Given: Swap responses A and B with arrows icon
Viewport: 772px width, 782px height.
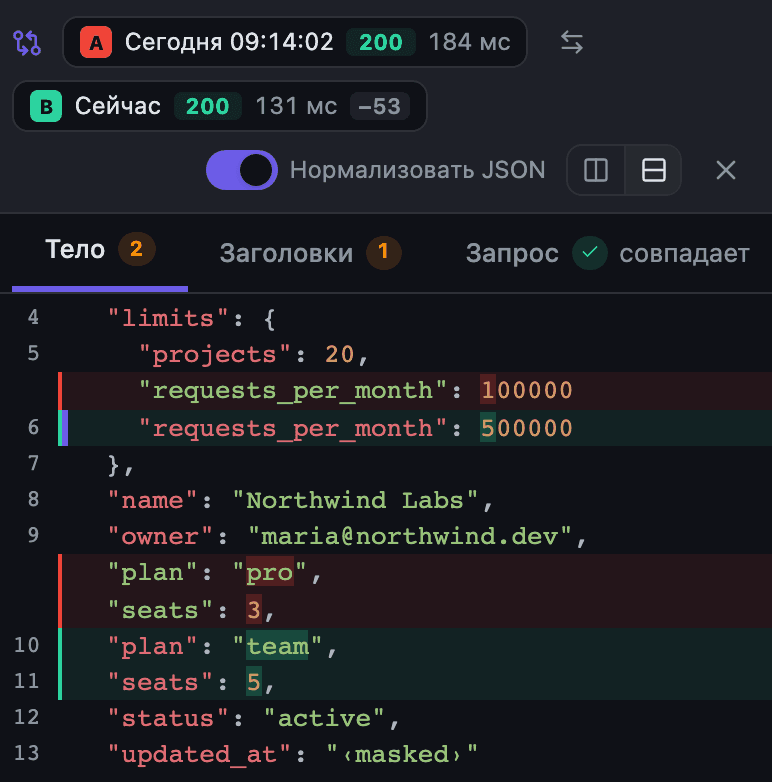Looking at the screenshot, I should 572,42.
